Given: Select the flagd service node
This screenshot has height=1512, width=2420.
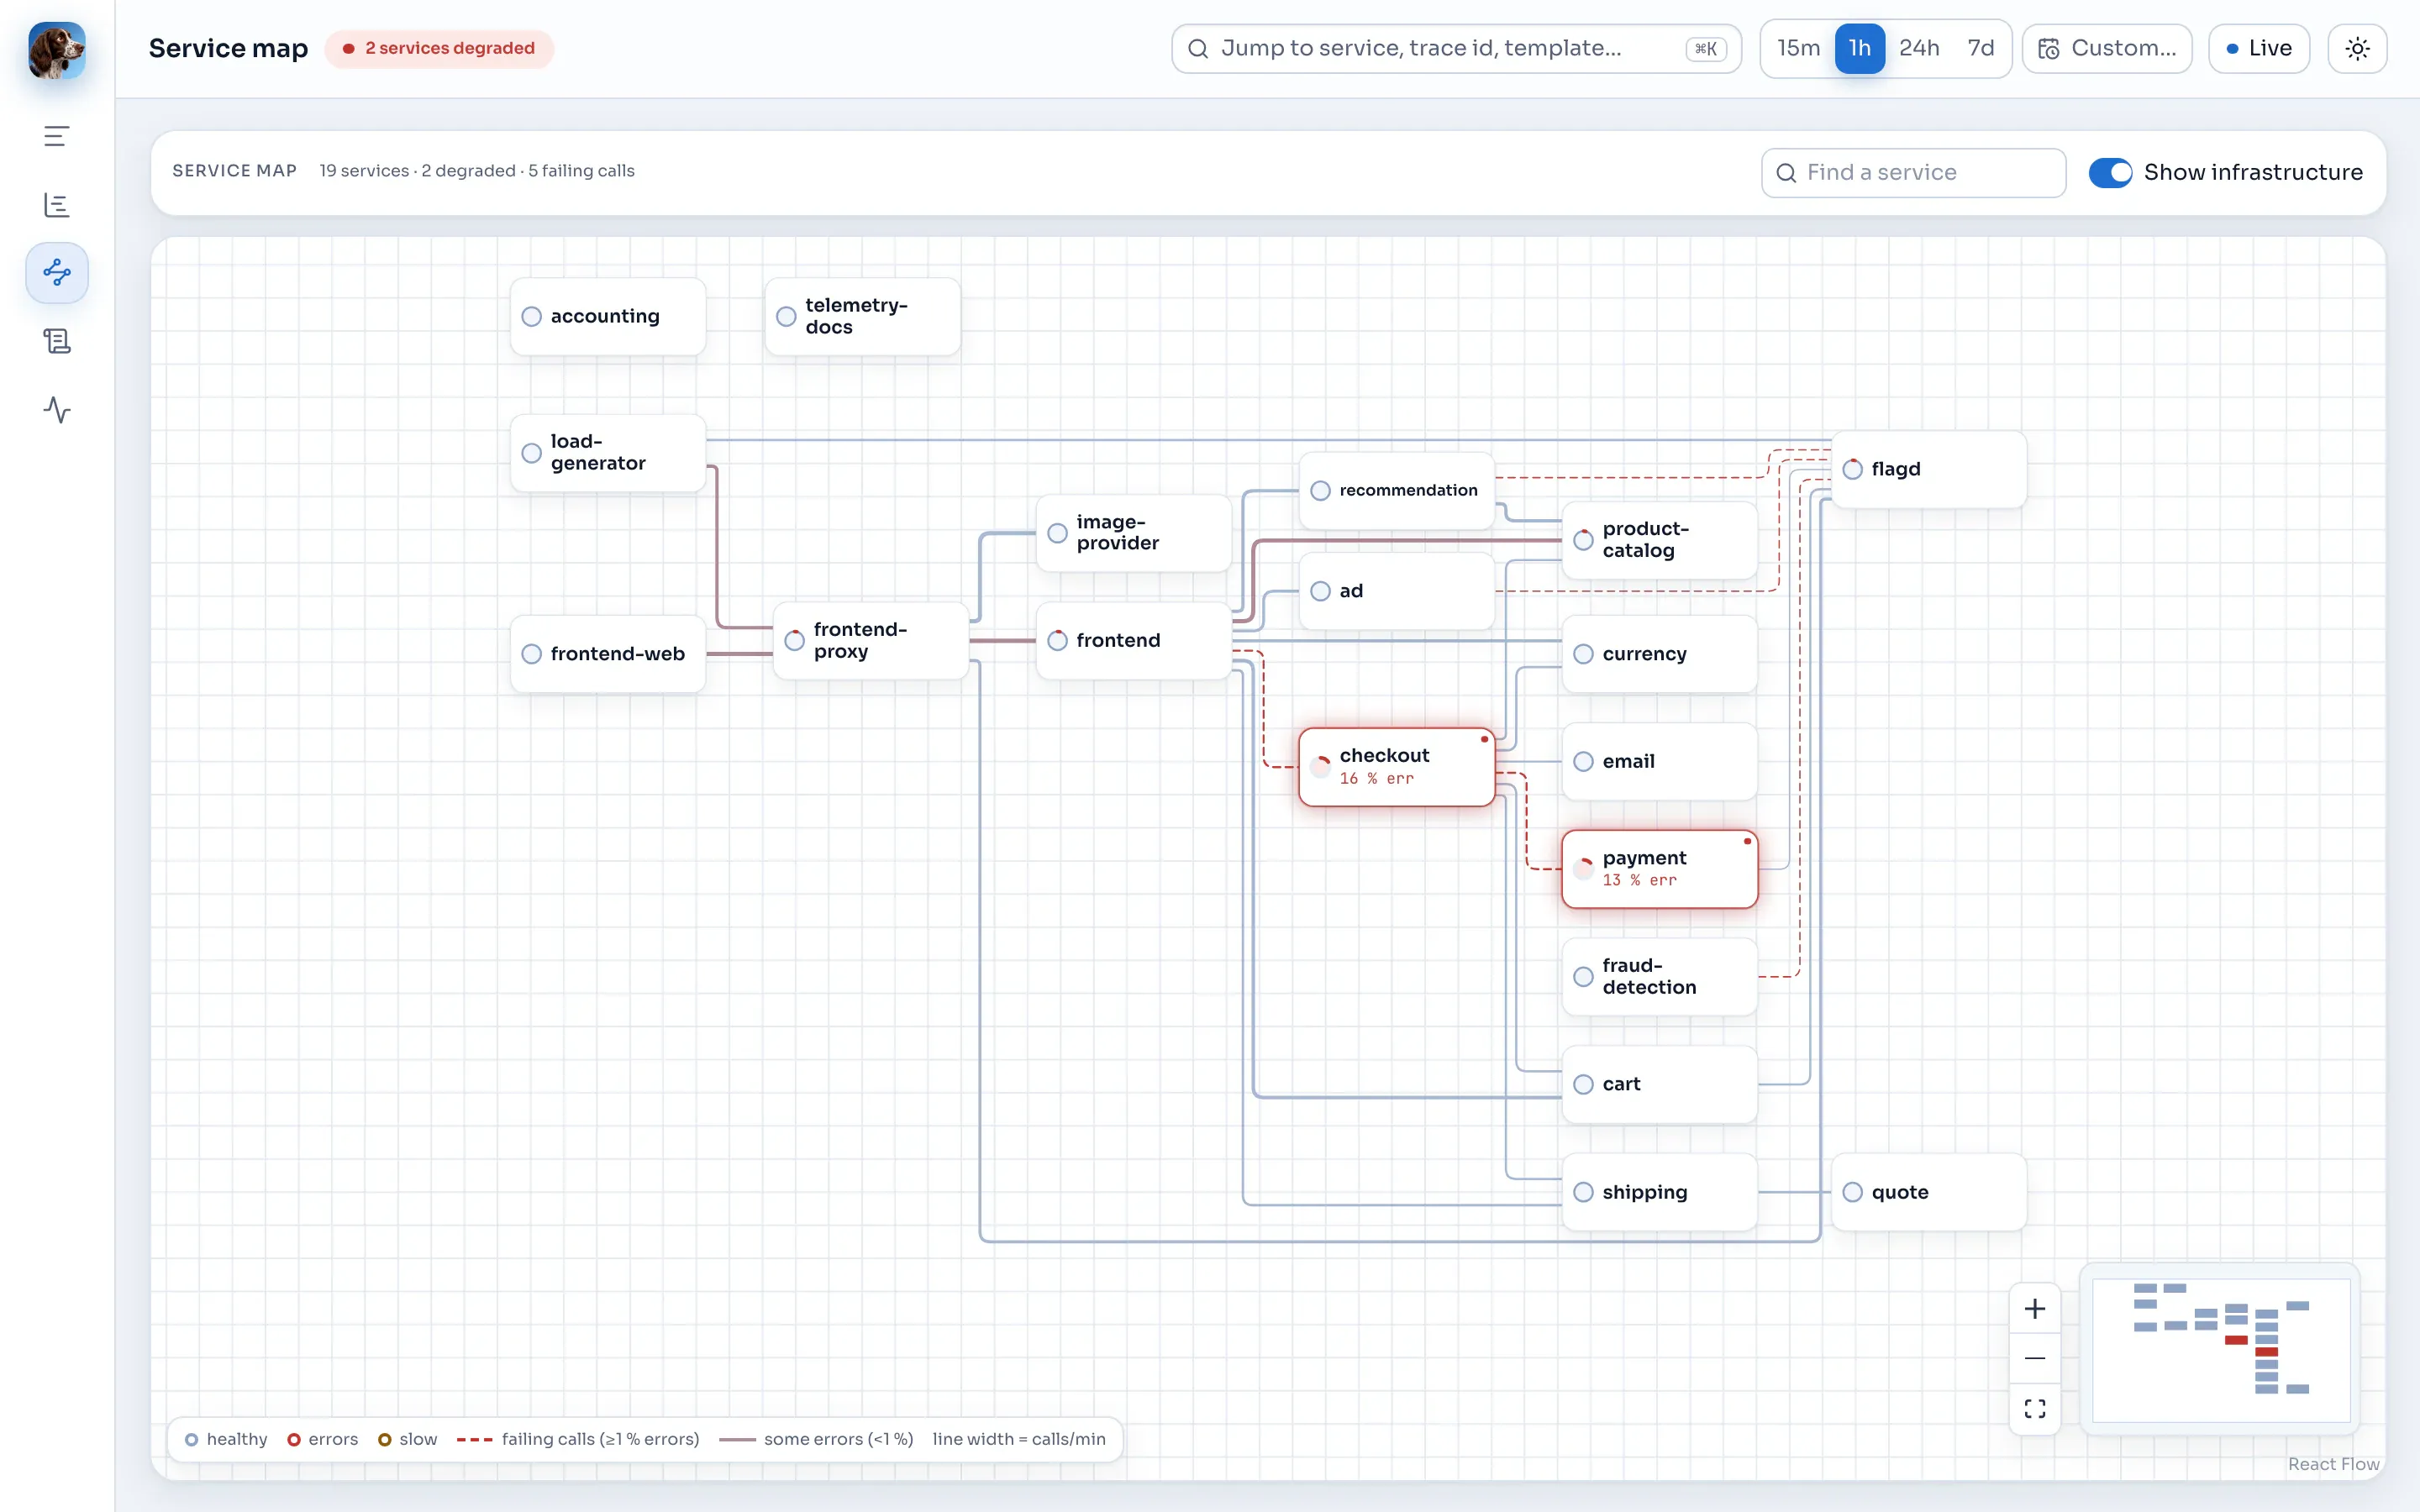Looking at the screenshot, I should click(x=1928, y=469).
